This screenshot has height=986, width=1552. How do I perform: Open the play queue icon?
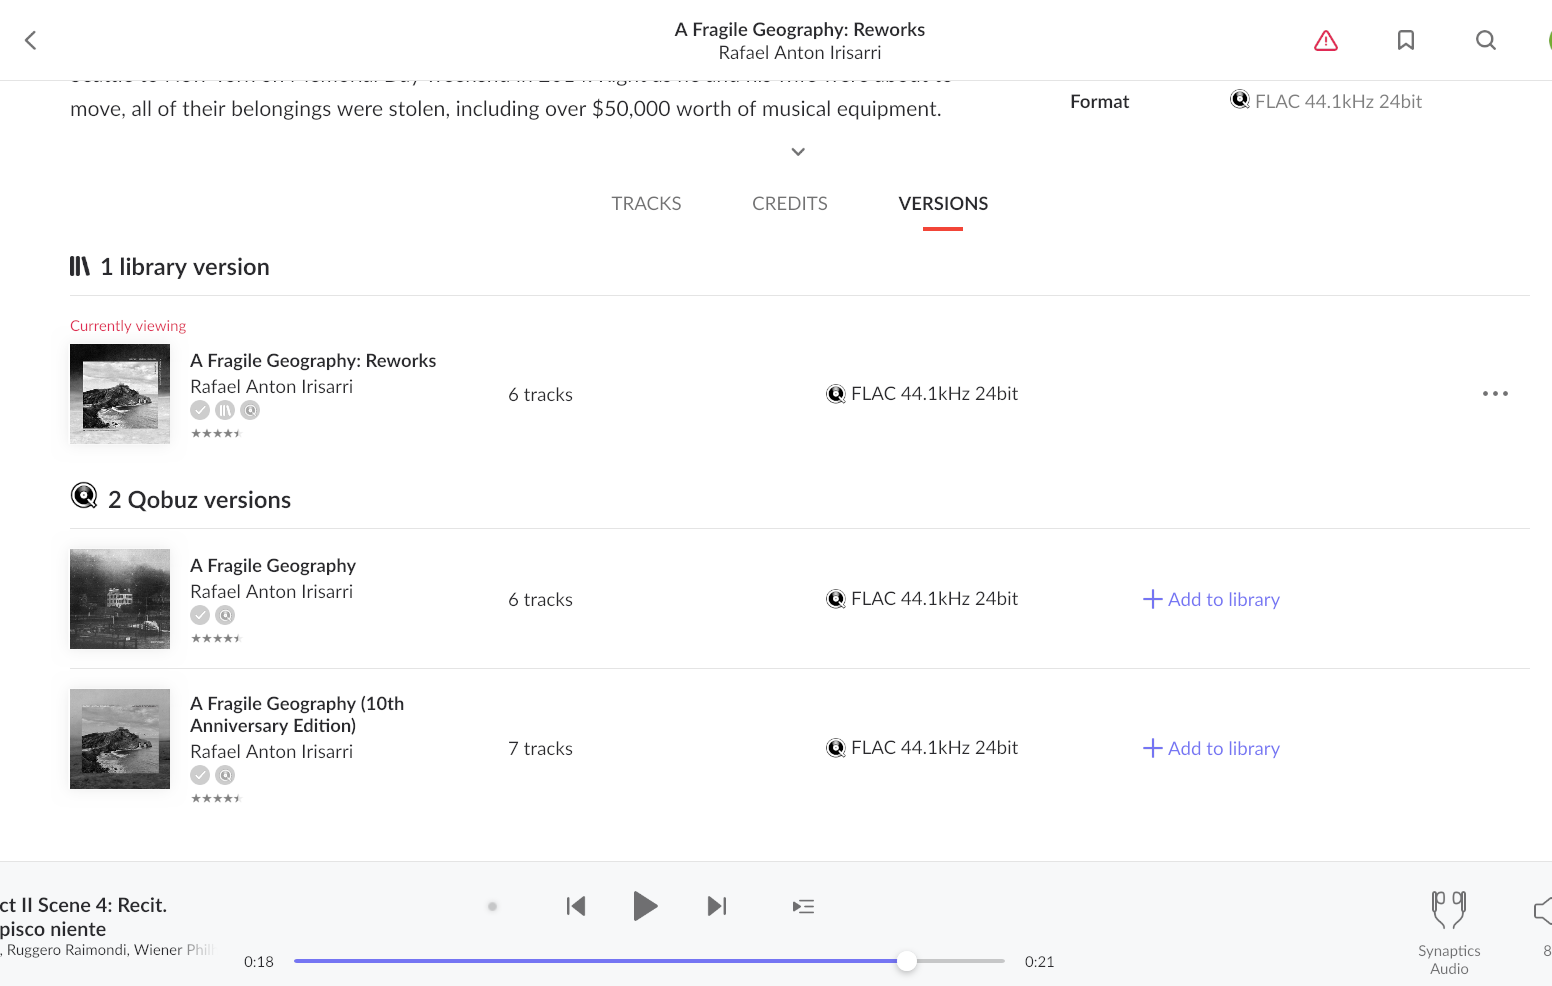coord(803,906)
